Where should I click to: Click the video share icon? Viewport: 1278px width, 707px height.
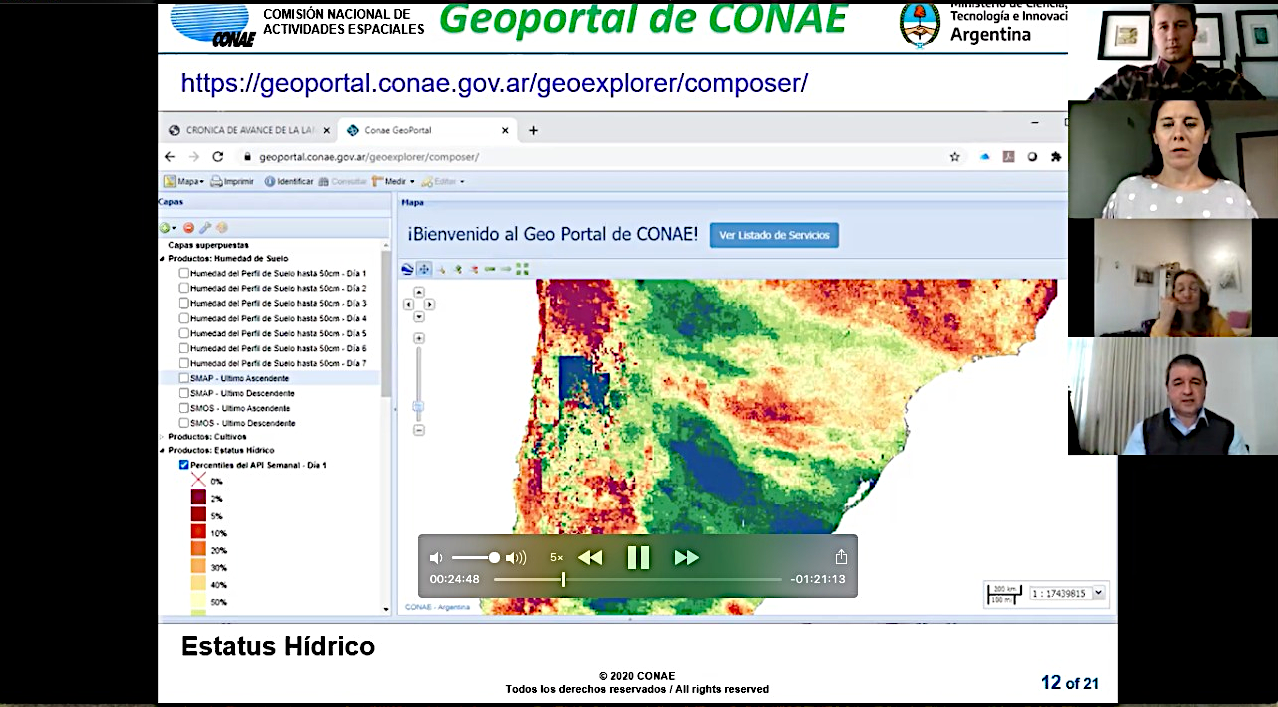pyautogui.click(x=841, y=557)
